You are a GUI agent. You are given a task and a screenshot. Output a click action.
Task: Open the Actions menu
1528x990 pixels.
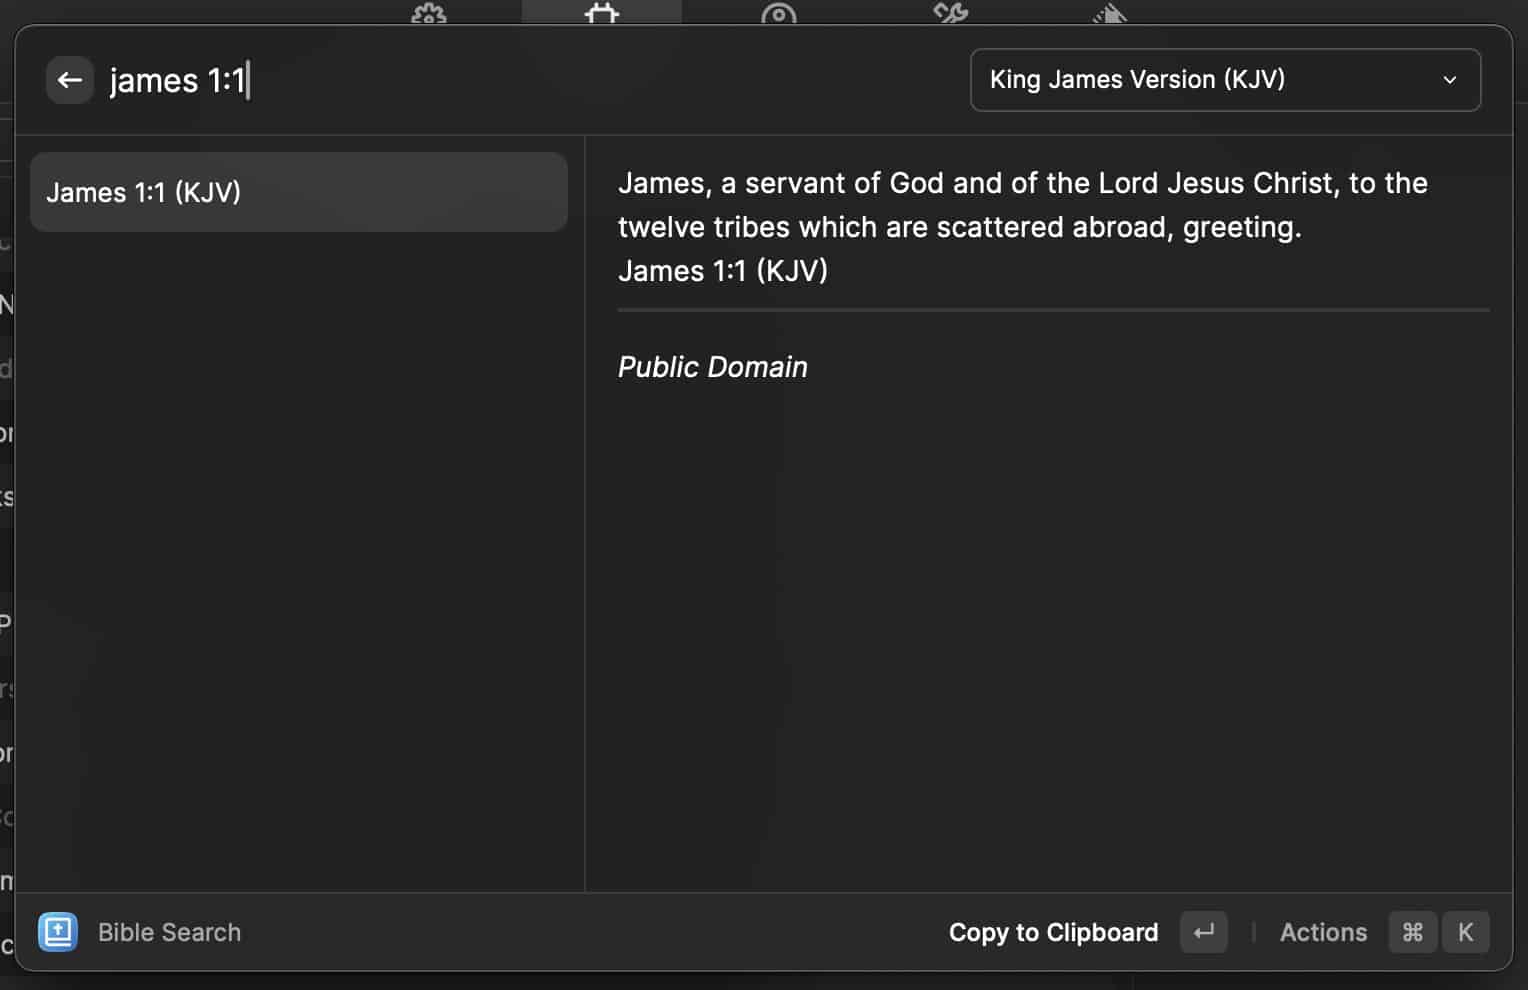(x=1323, y=932)
